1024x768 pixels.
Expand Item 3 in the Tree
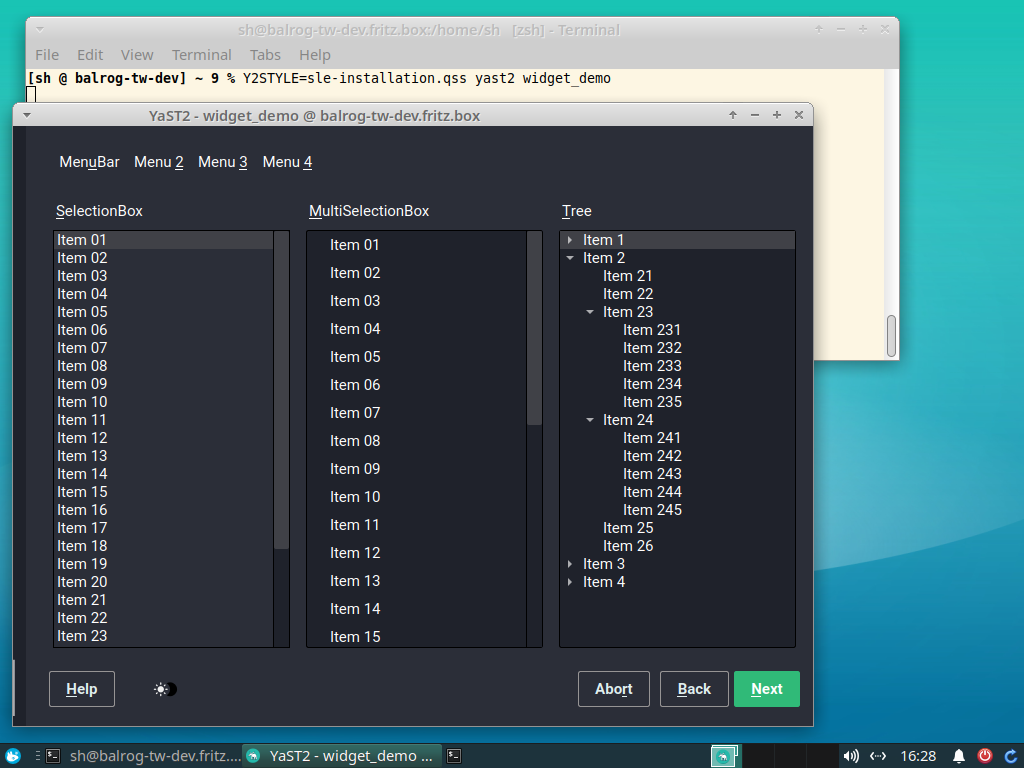pos(569,564)
